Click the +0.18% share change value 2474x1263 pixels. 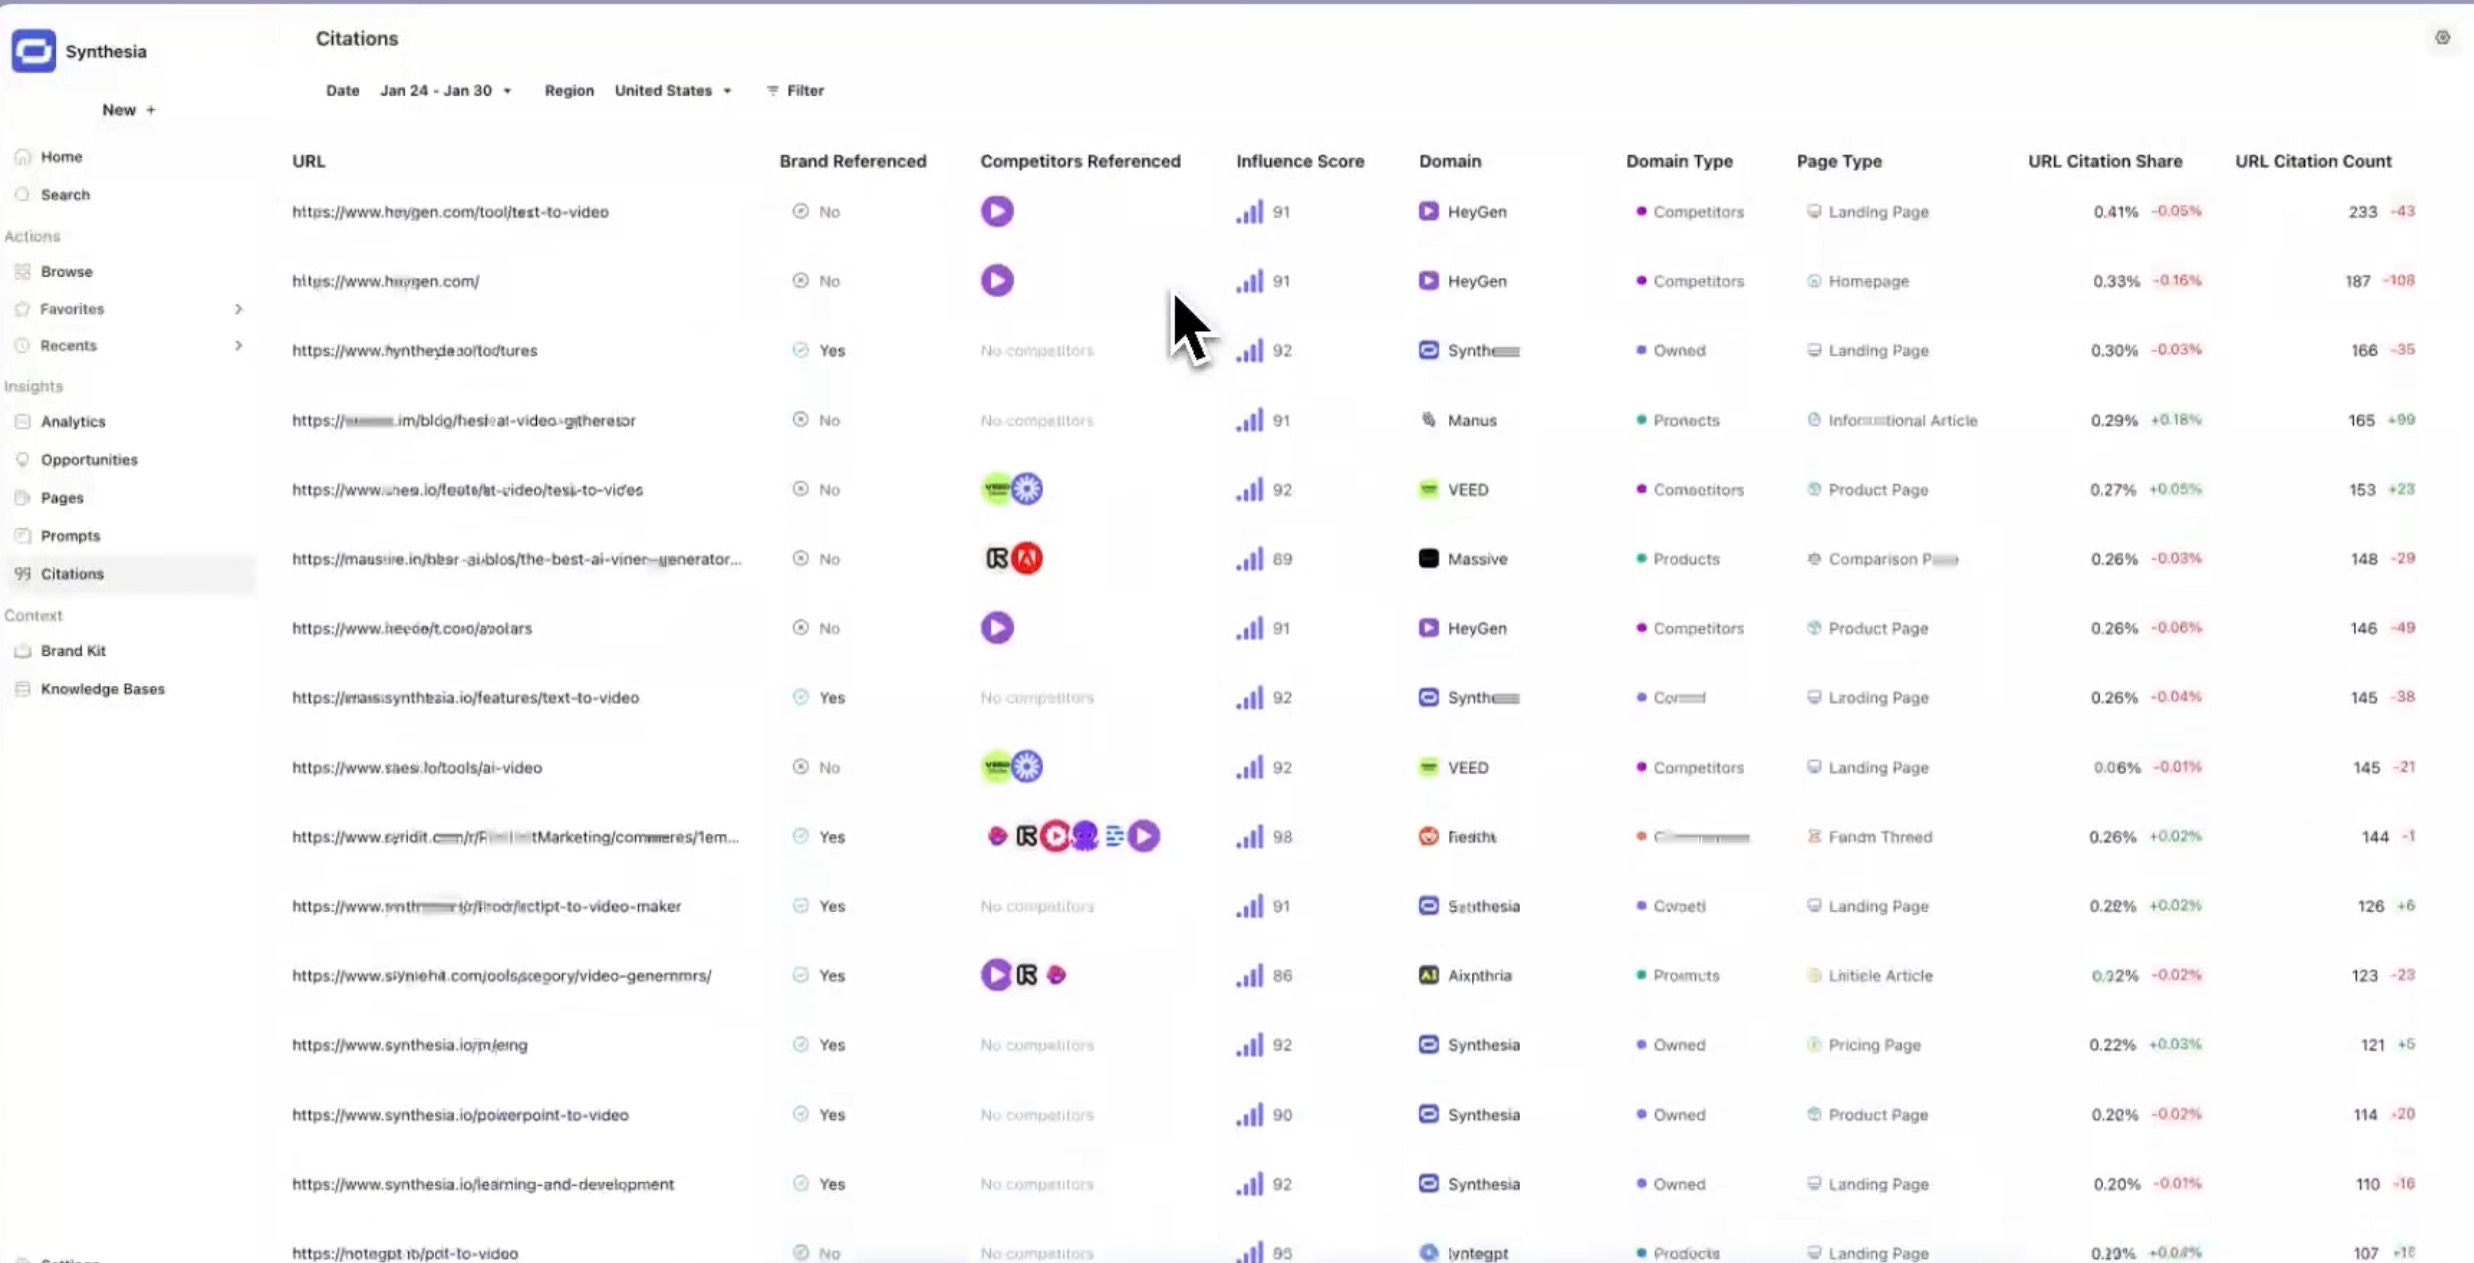pyautogui.click(x=2176, y=420)
